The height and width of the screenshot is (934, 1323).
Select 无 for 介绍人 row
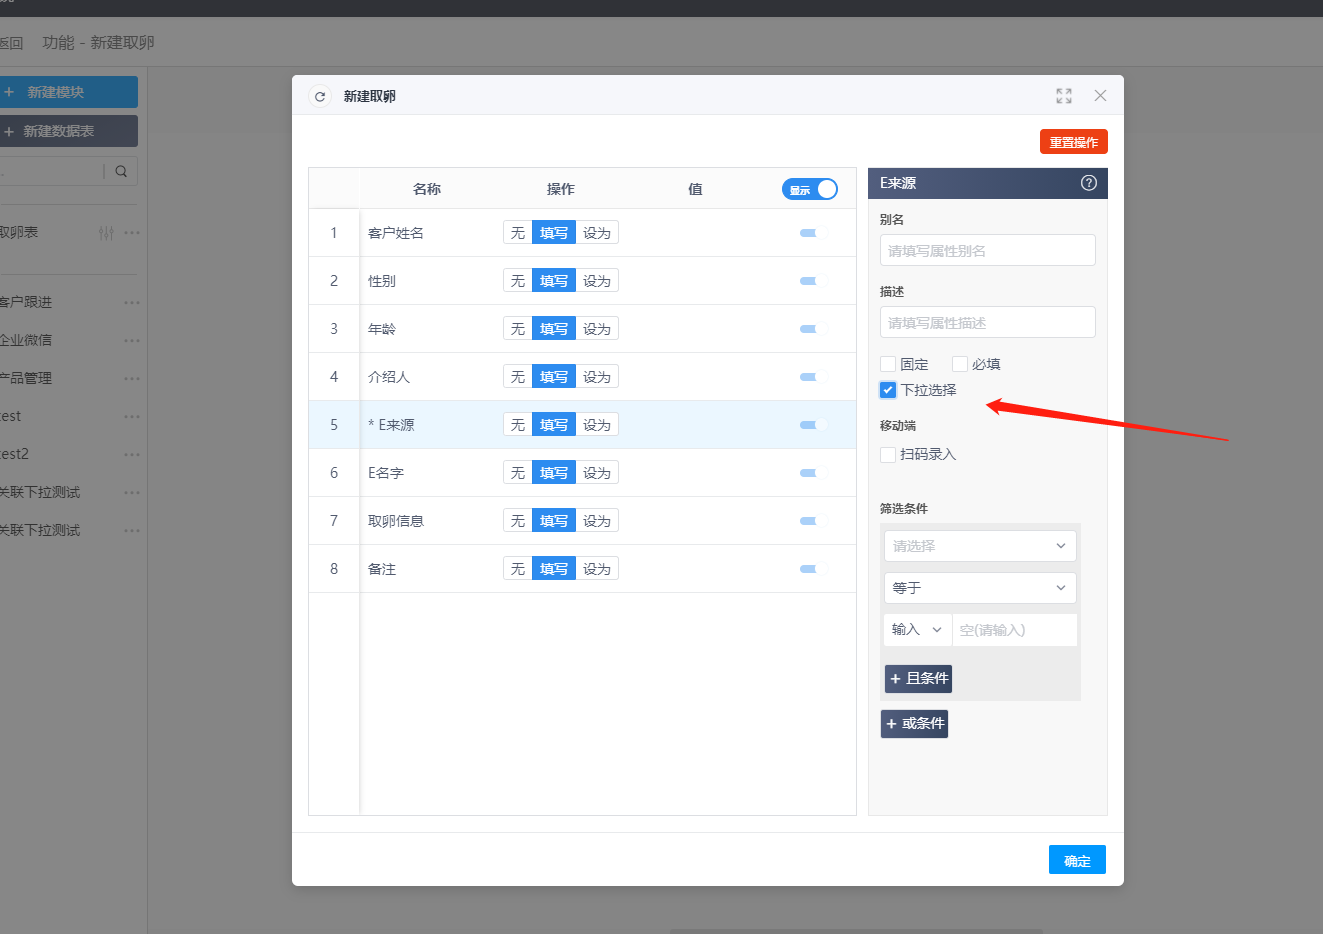click(518, 377)
